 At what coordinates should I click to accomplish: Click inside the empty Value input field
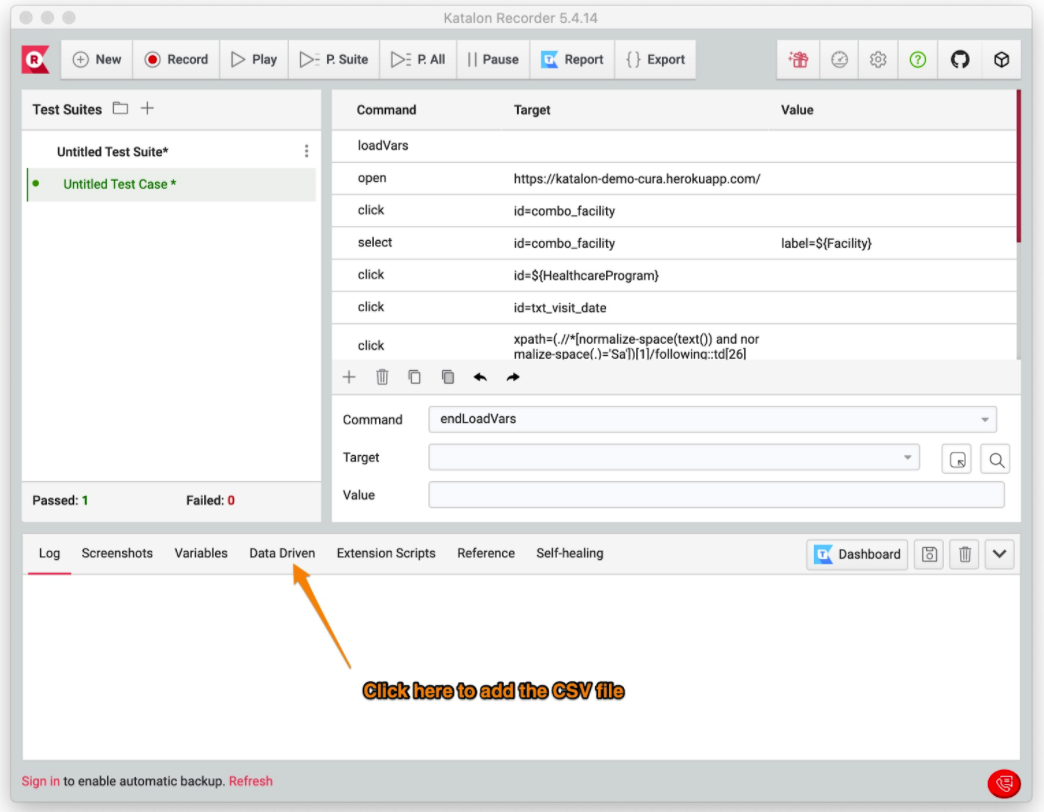coord(716,494)
